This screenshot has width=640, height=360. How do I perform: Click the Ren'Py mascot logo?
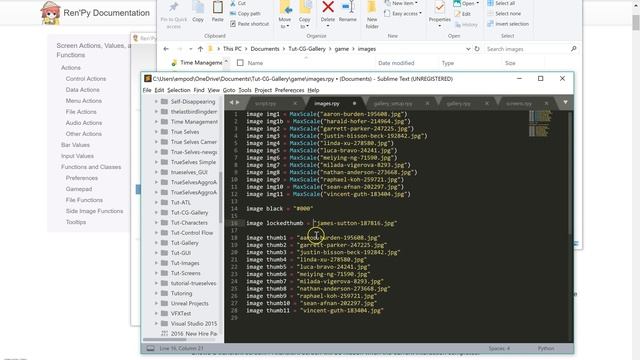50,13
